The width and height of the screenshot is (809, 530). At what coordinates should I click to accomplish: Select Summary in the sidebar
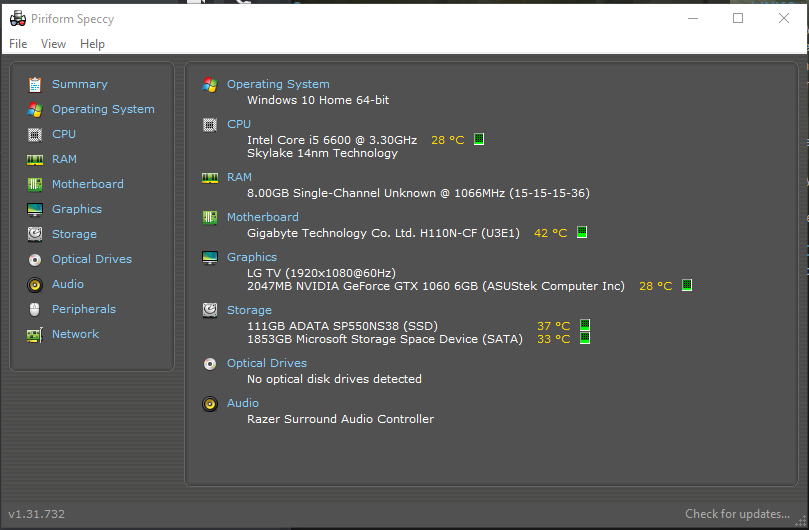[x=79, y=84]
